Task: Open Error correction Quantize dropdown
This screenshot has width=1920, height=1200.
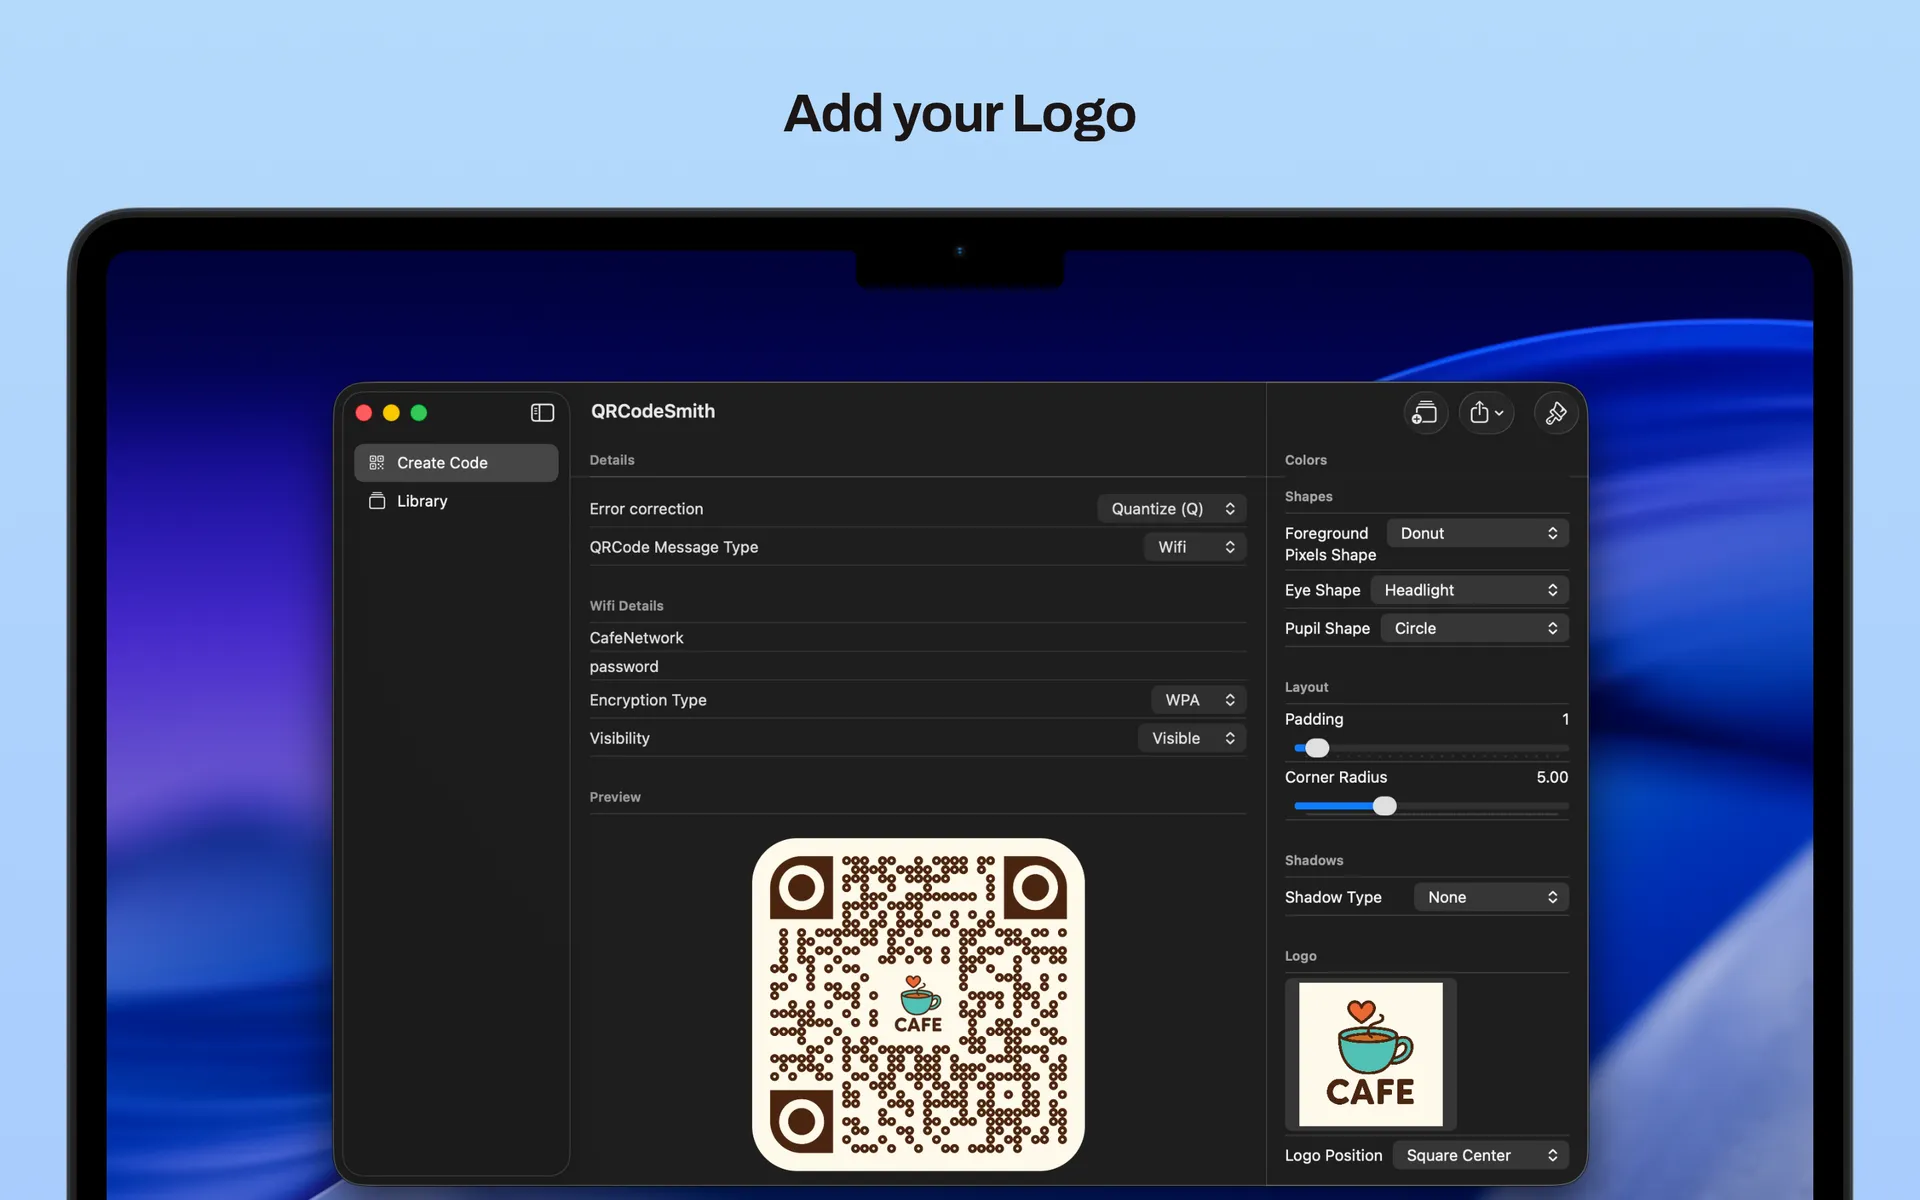Action: click(1172, 509)
